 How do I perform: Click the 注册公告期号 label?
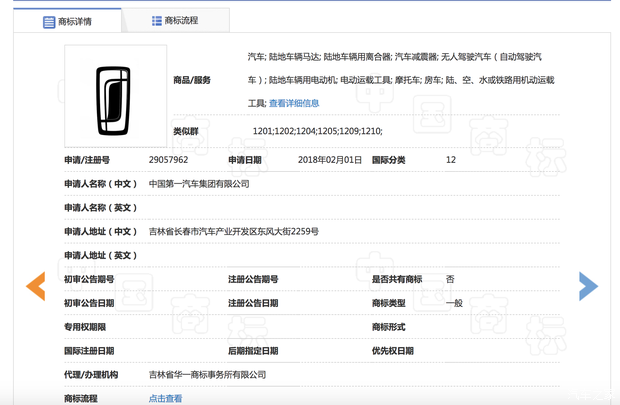[253, 279]
